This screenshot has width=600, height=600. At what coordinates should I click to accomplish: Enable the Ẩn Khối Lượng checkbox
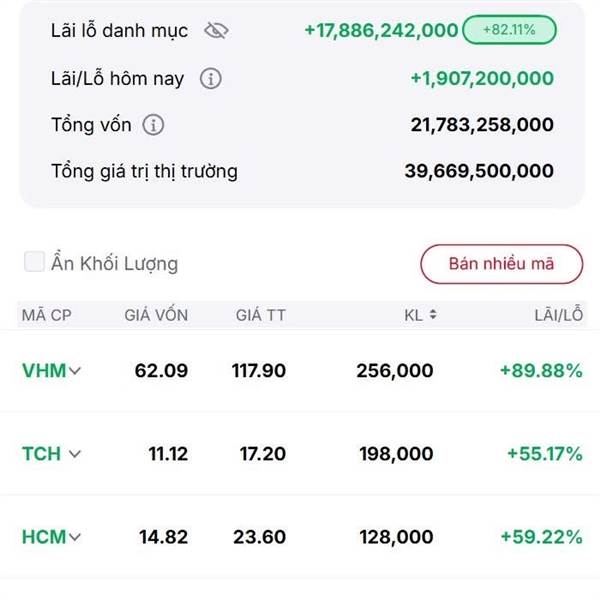34,262
